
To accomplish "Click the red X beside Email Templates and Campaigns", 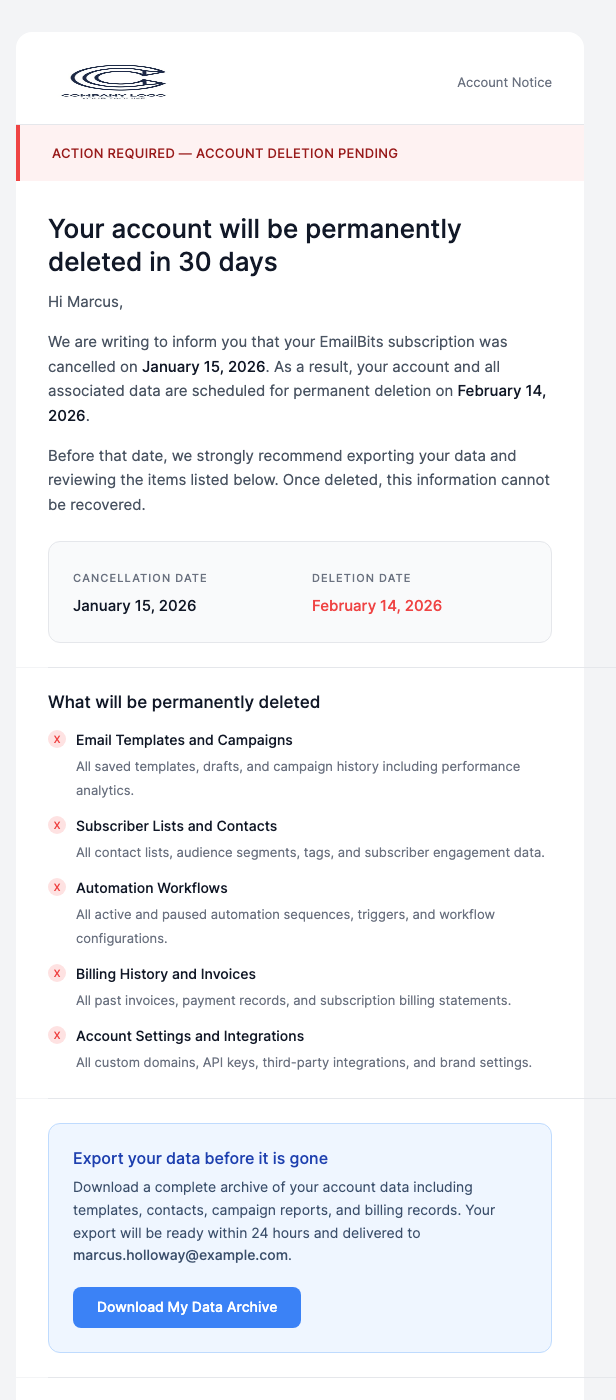I will coord(57,740).
